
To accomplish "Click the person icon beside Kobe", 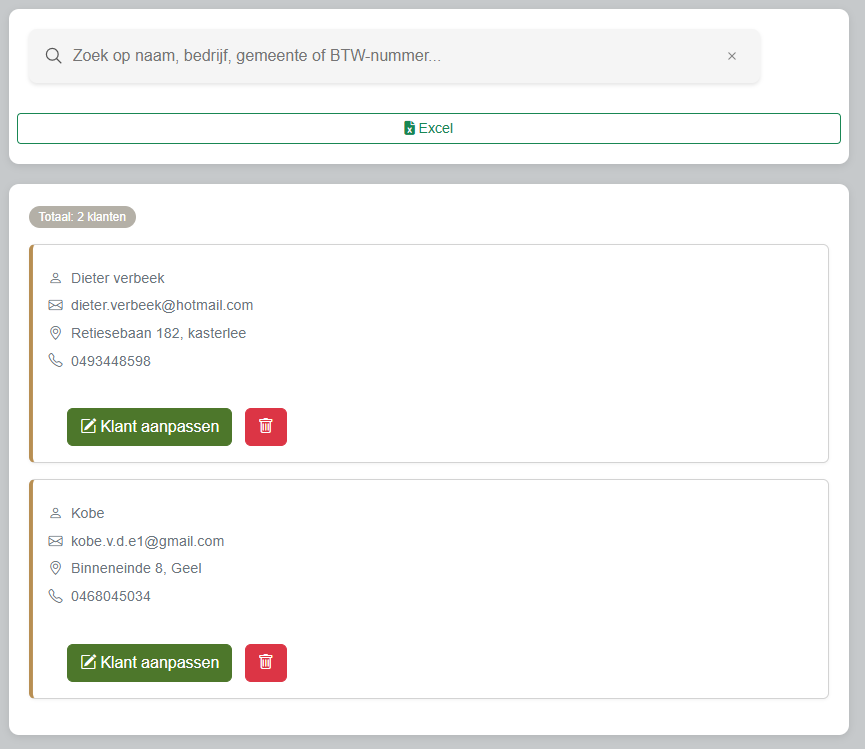I will 55,514.
